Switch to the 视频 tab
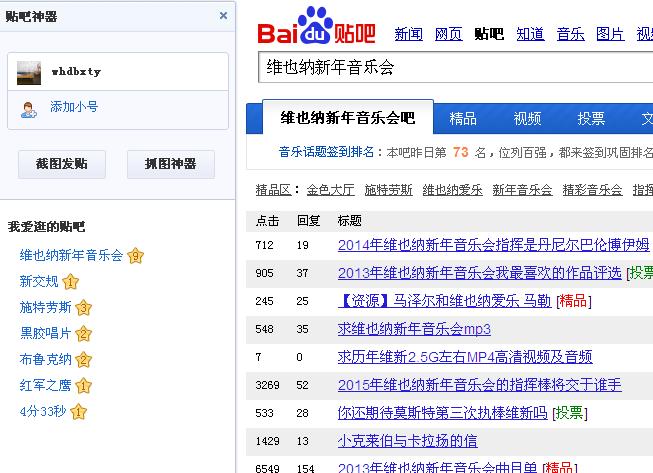 click(x=527, y=119)
